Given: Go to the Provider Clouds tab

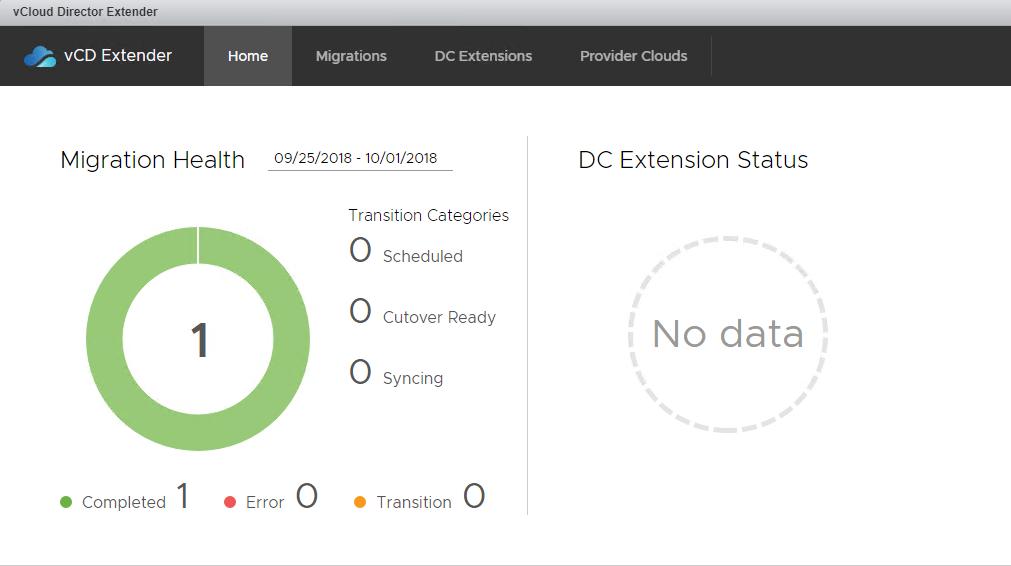Looking at the screenshot, I should point(633,56).
